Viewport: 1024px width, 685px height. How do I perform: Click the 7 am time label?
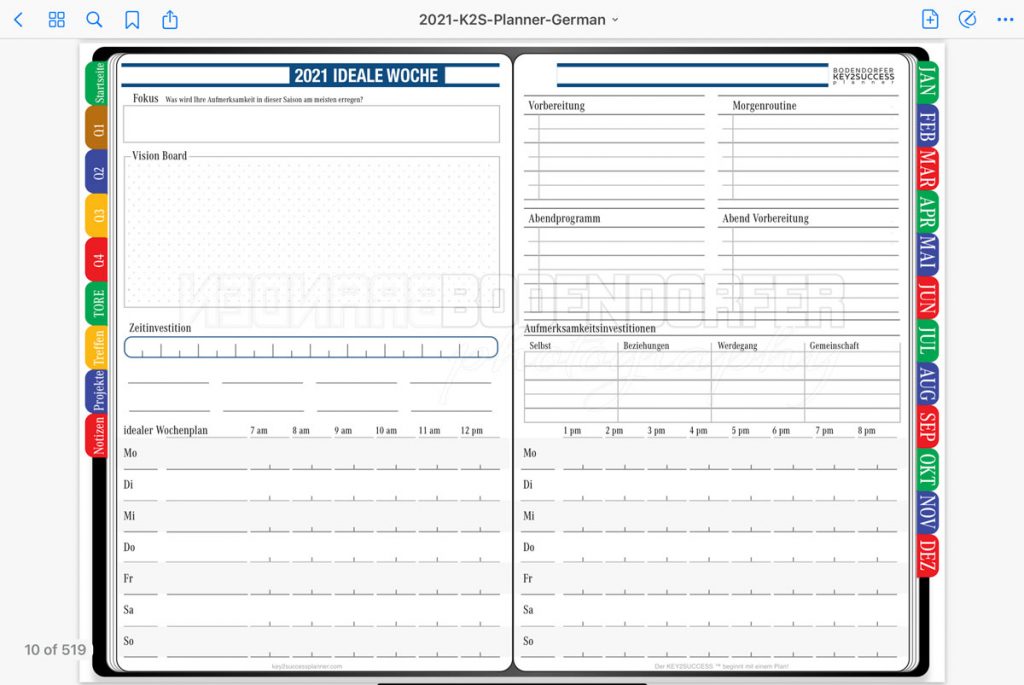pos(259,431)
